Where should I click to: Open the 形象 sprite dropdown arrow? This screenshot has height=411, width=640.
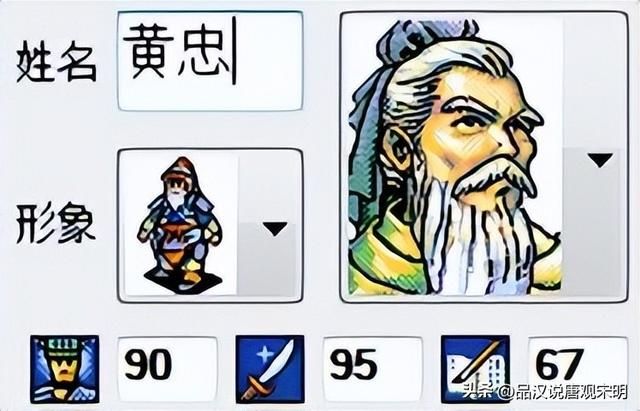point(275,229)
